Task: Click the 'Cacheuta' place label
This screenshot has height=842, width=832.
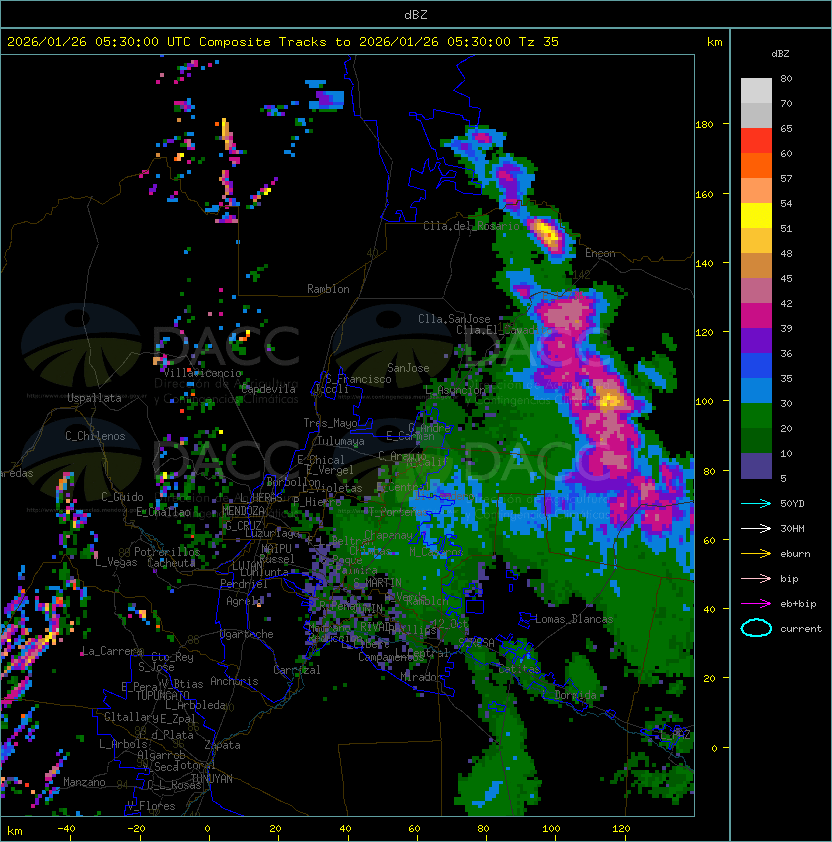Action: 171,562
